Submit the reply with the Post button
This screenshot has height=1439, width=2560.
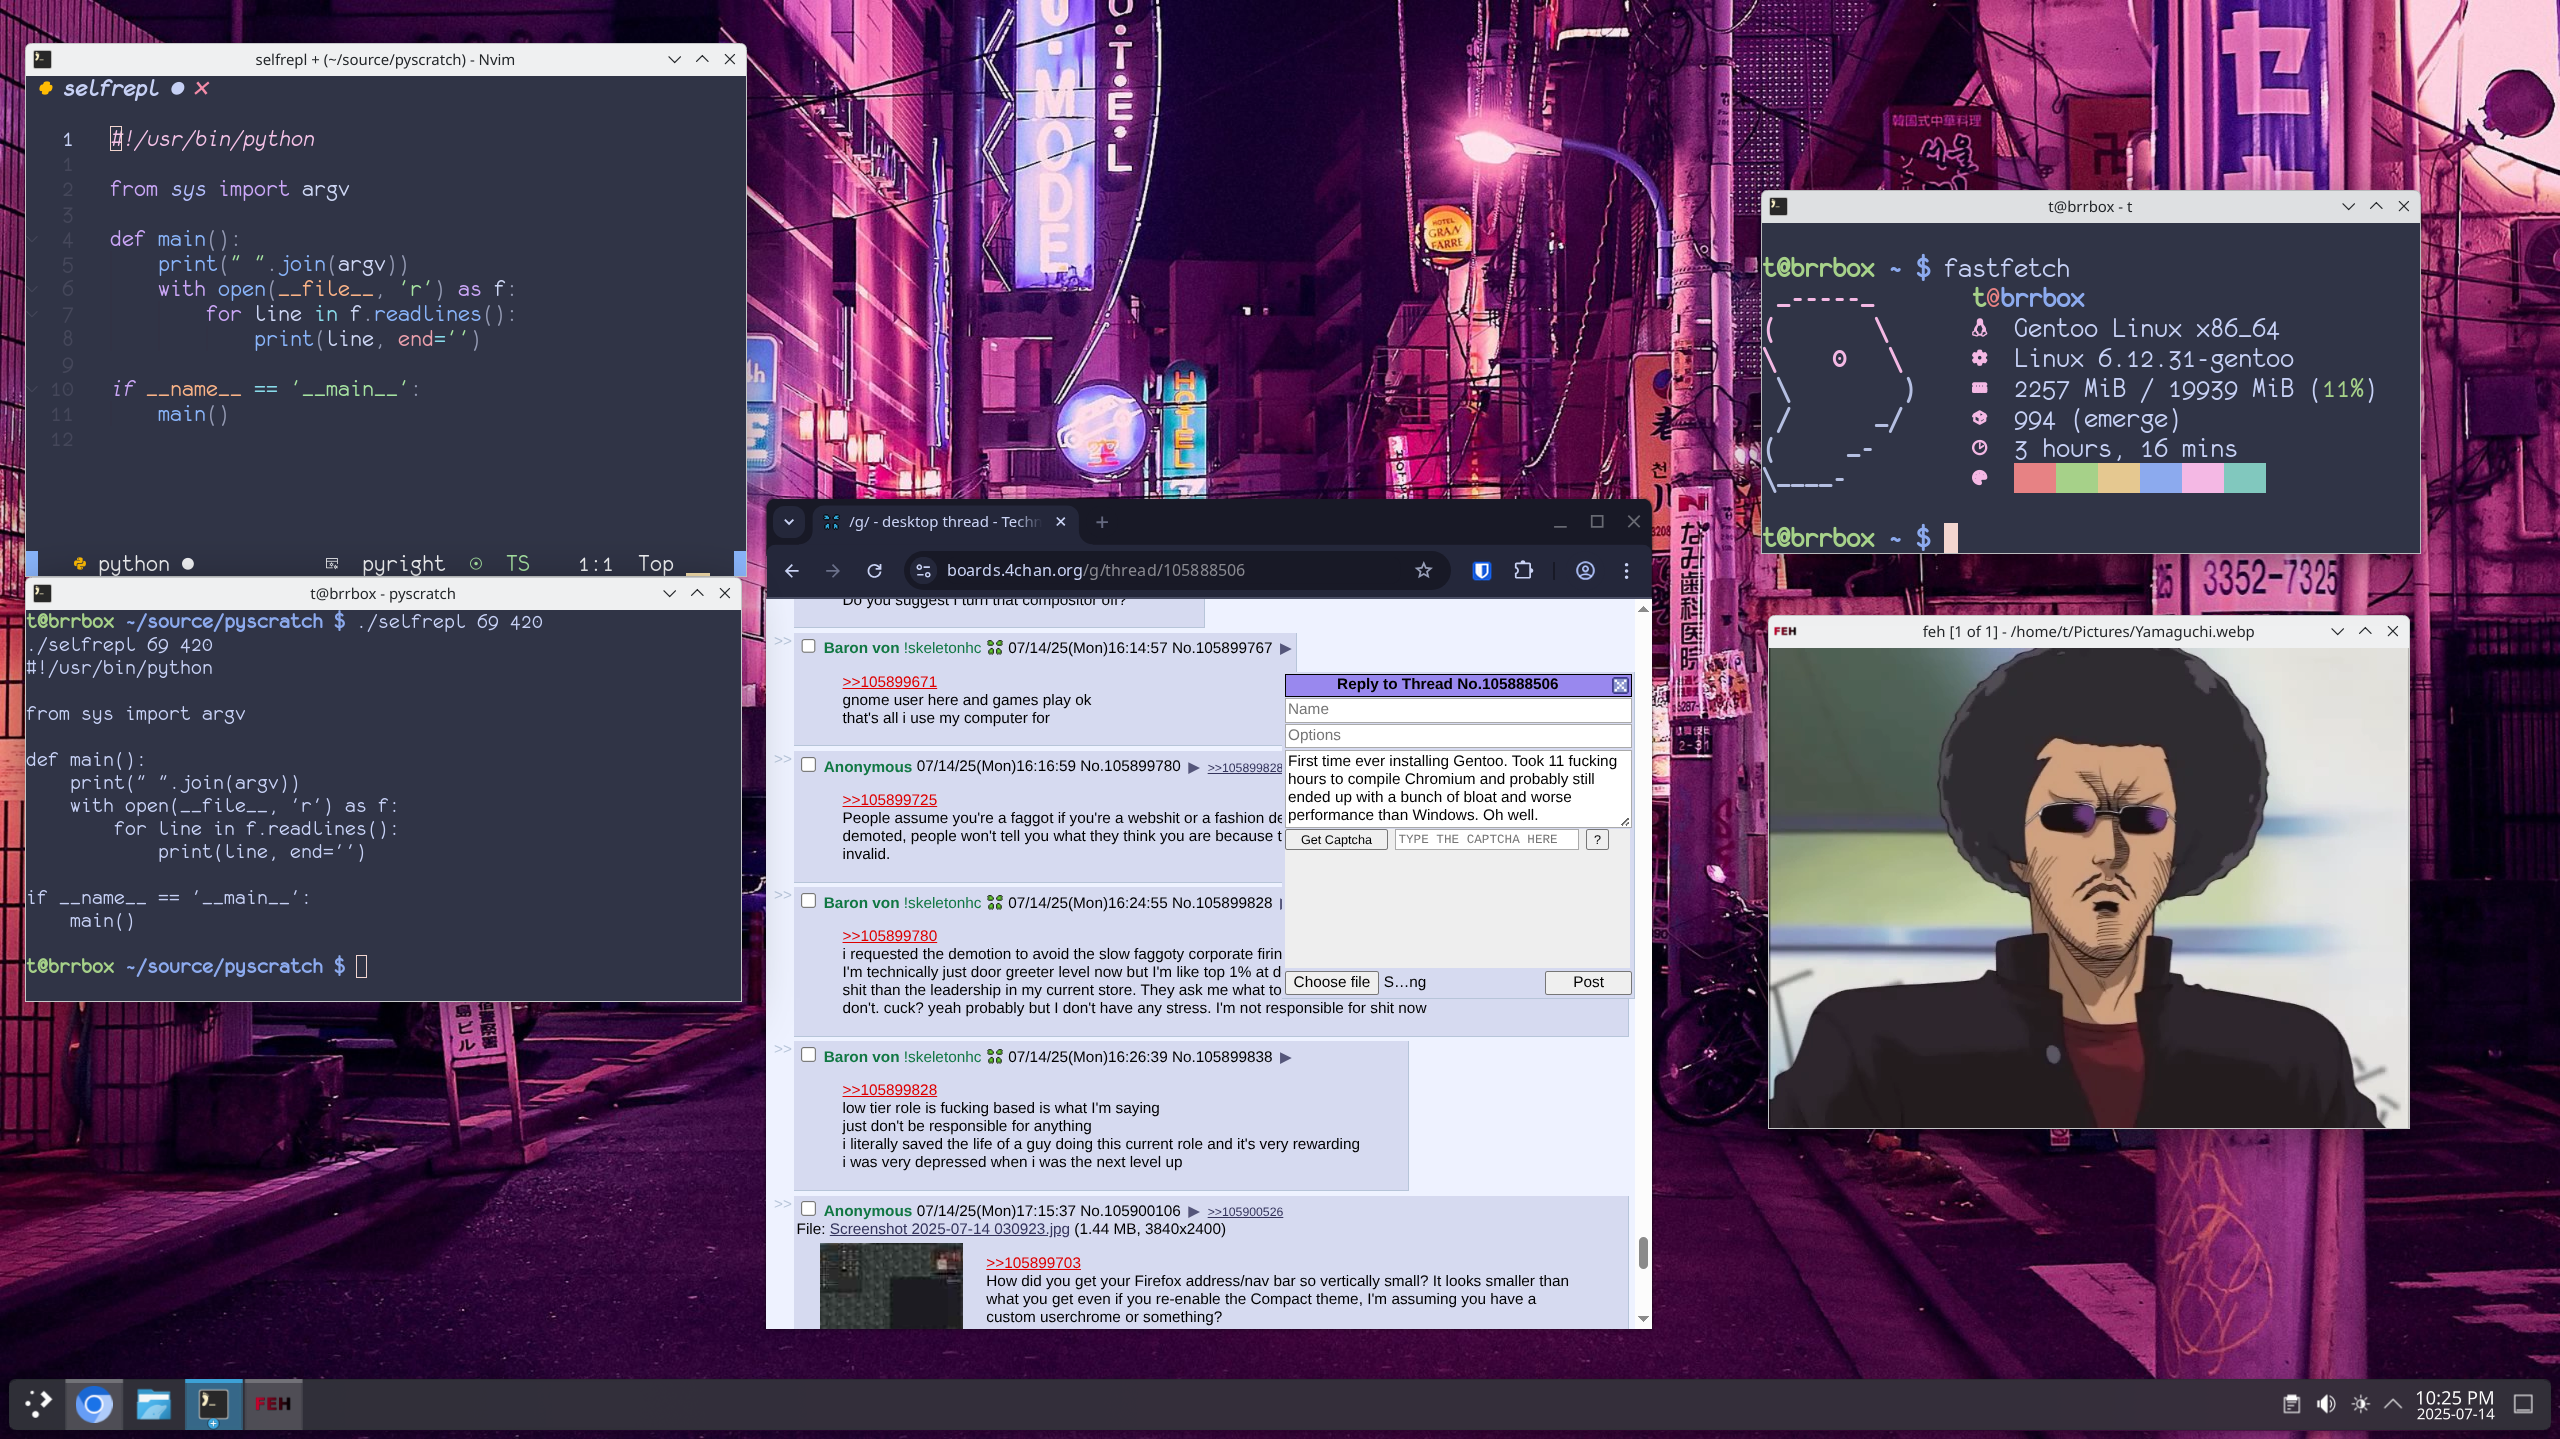click(x=1588, y=982)
